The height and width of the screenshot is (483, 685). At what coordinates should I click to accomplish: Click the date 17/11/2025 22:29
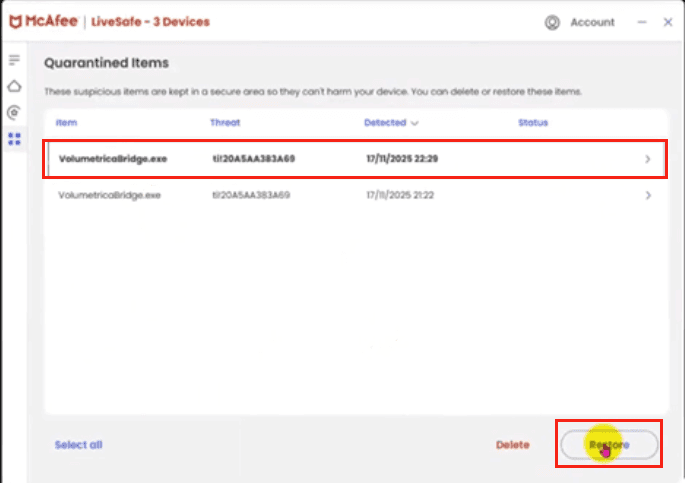(402, 159)
